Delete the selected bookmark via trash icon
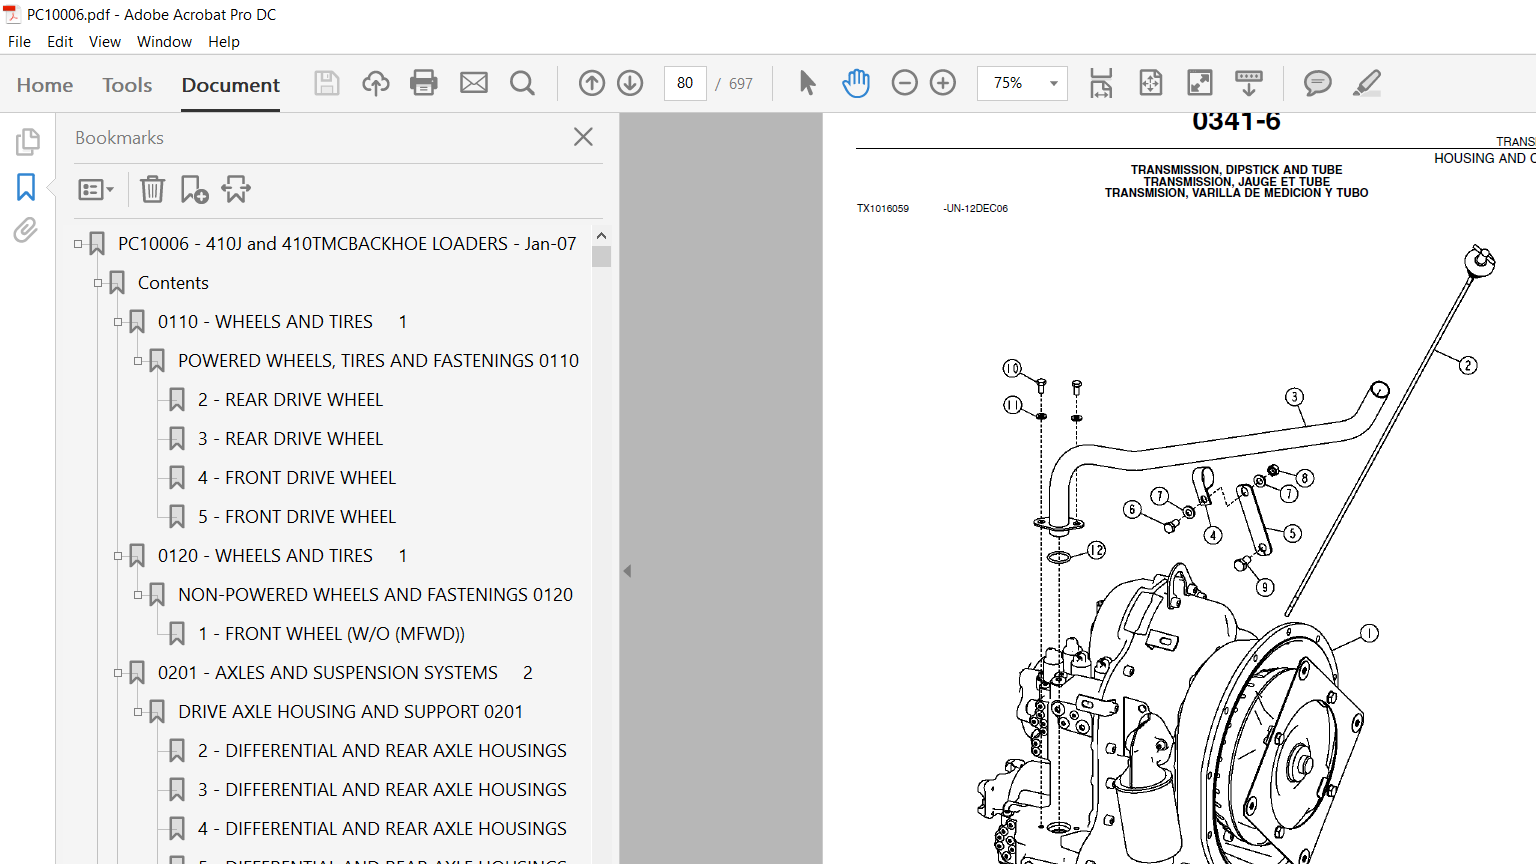The height and width of the screenshot is (864, 1536). [152, 189]
